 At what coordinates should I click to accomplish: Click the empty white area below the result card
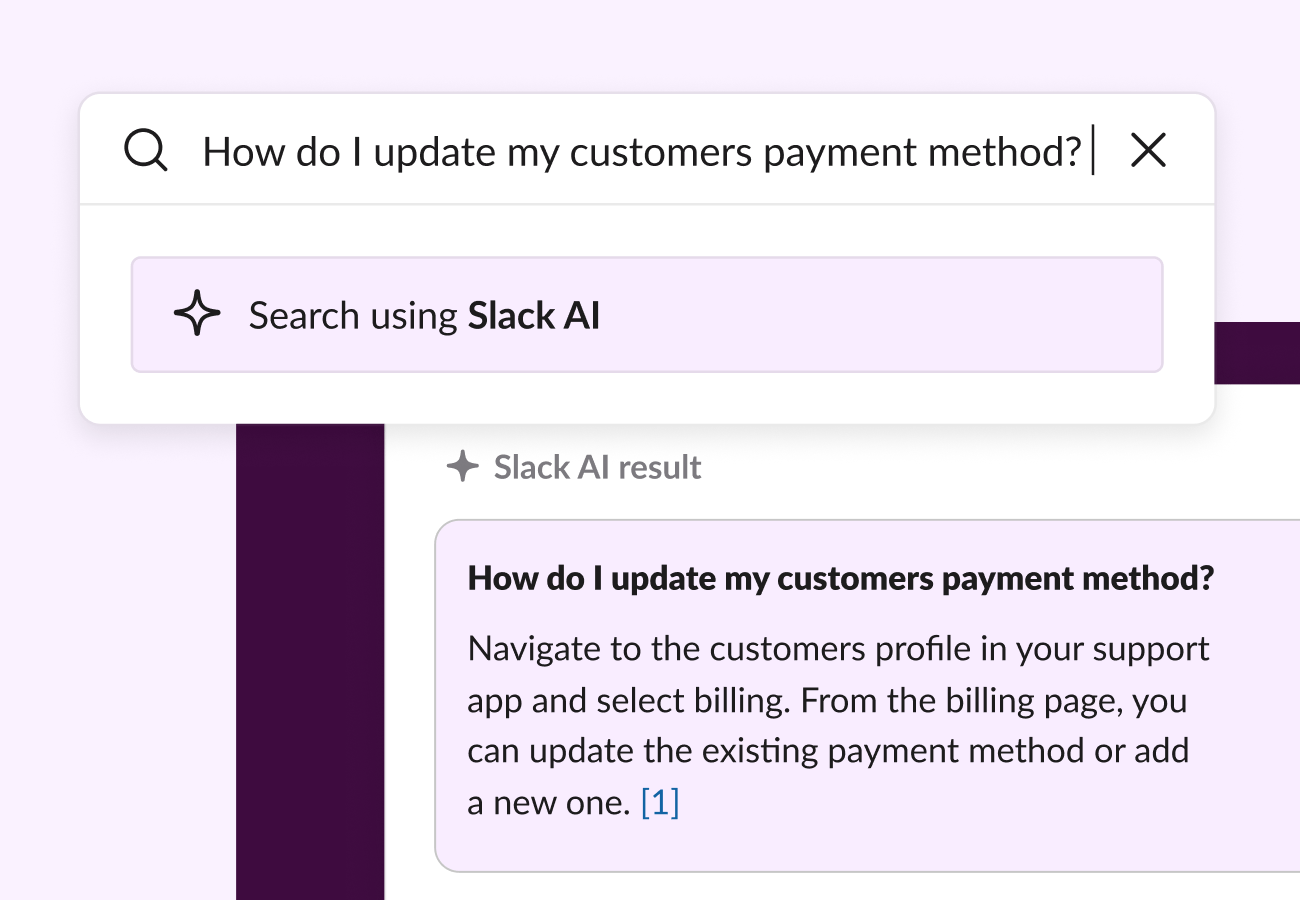pyautogui.click(x=840, y=886)
